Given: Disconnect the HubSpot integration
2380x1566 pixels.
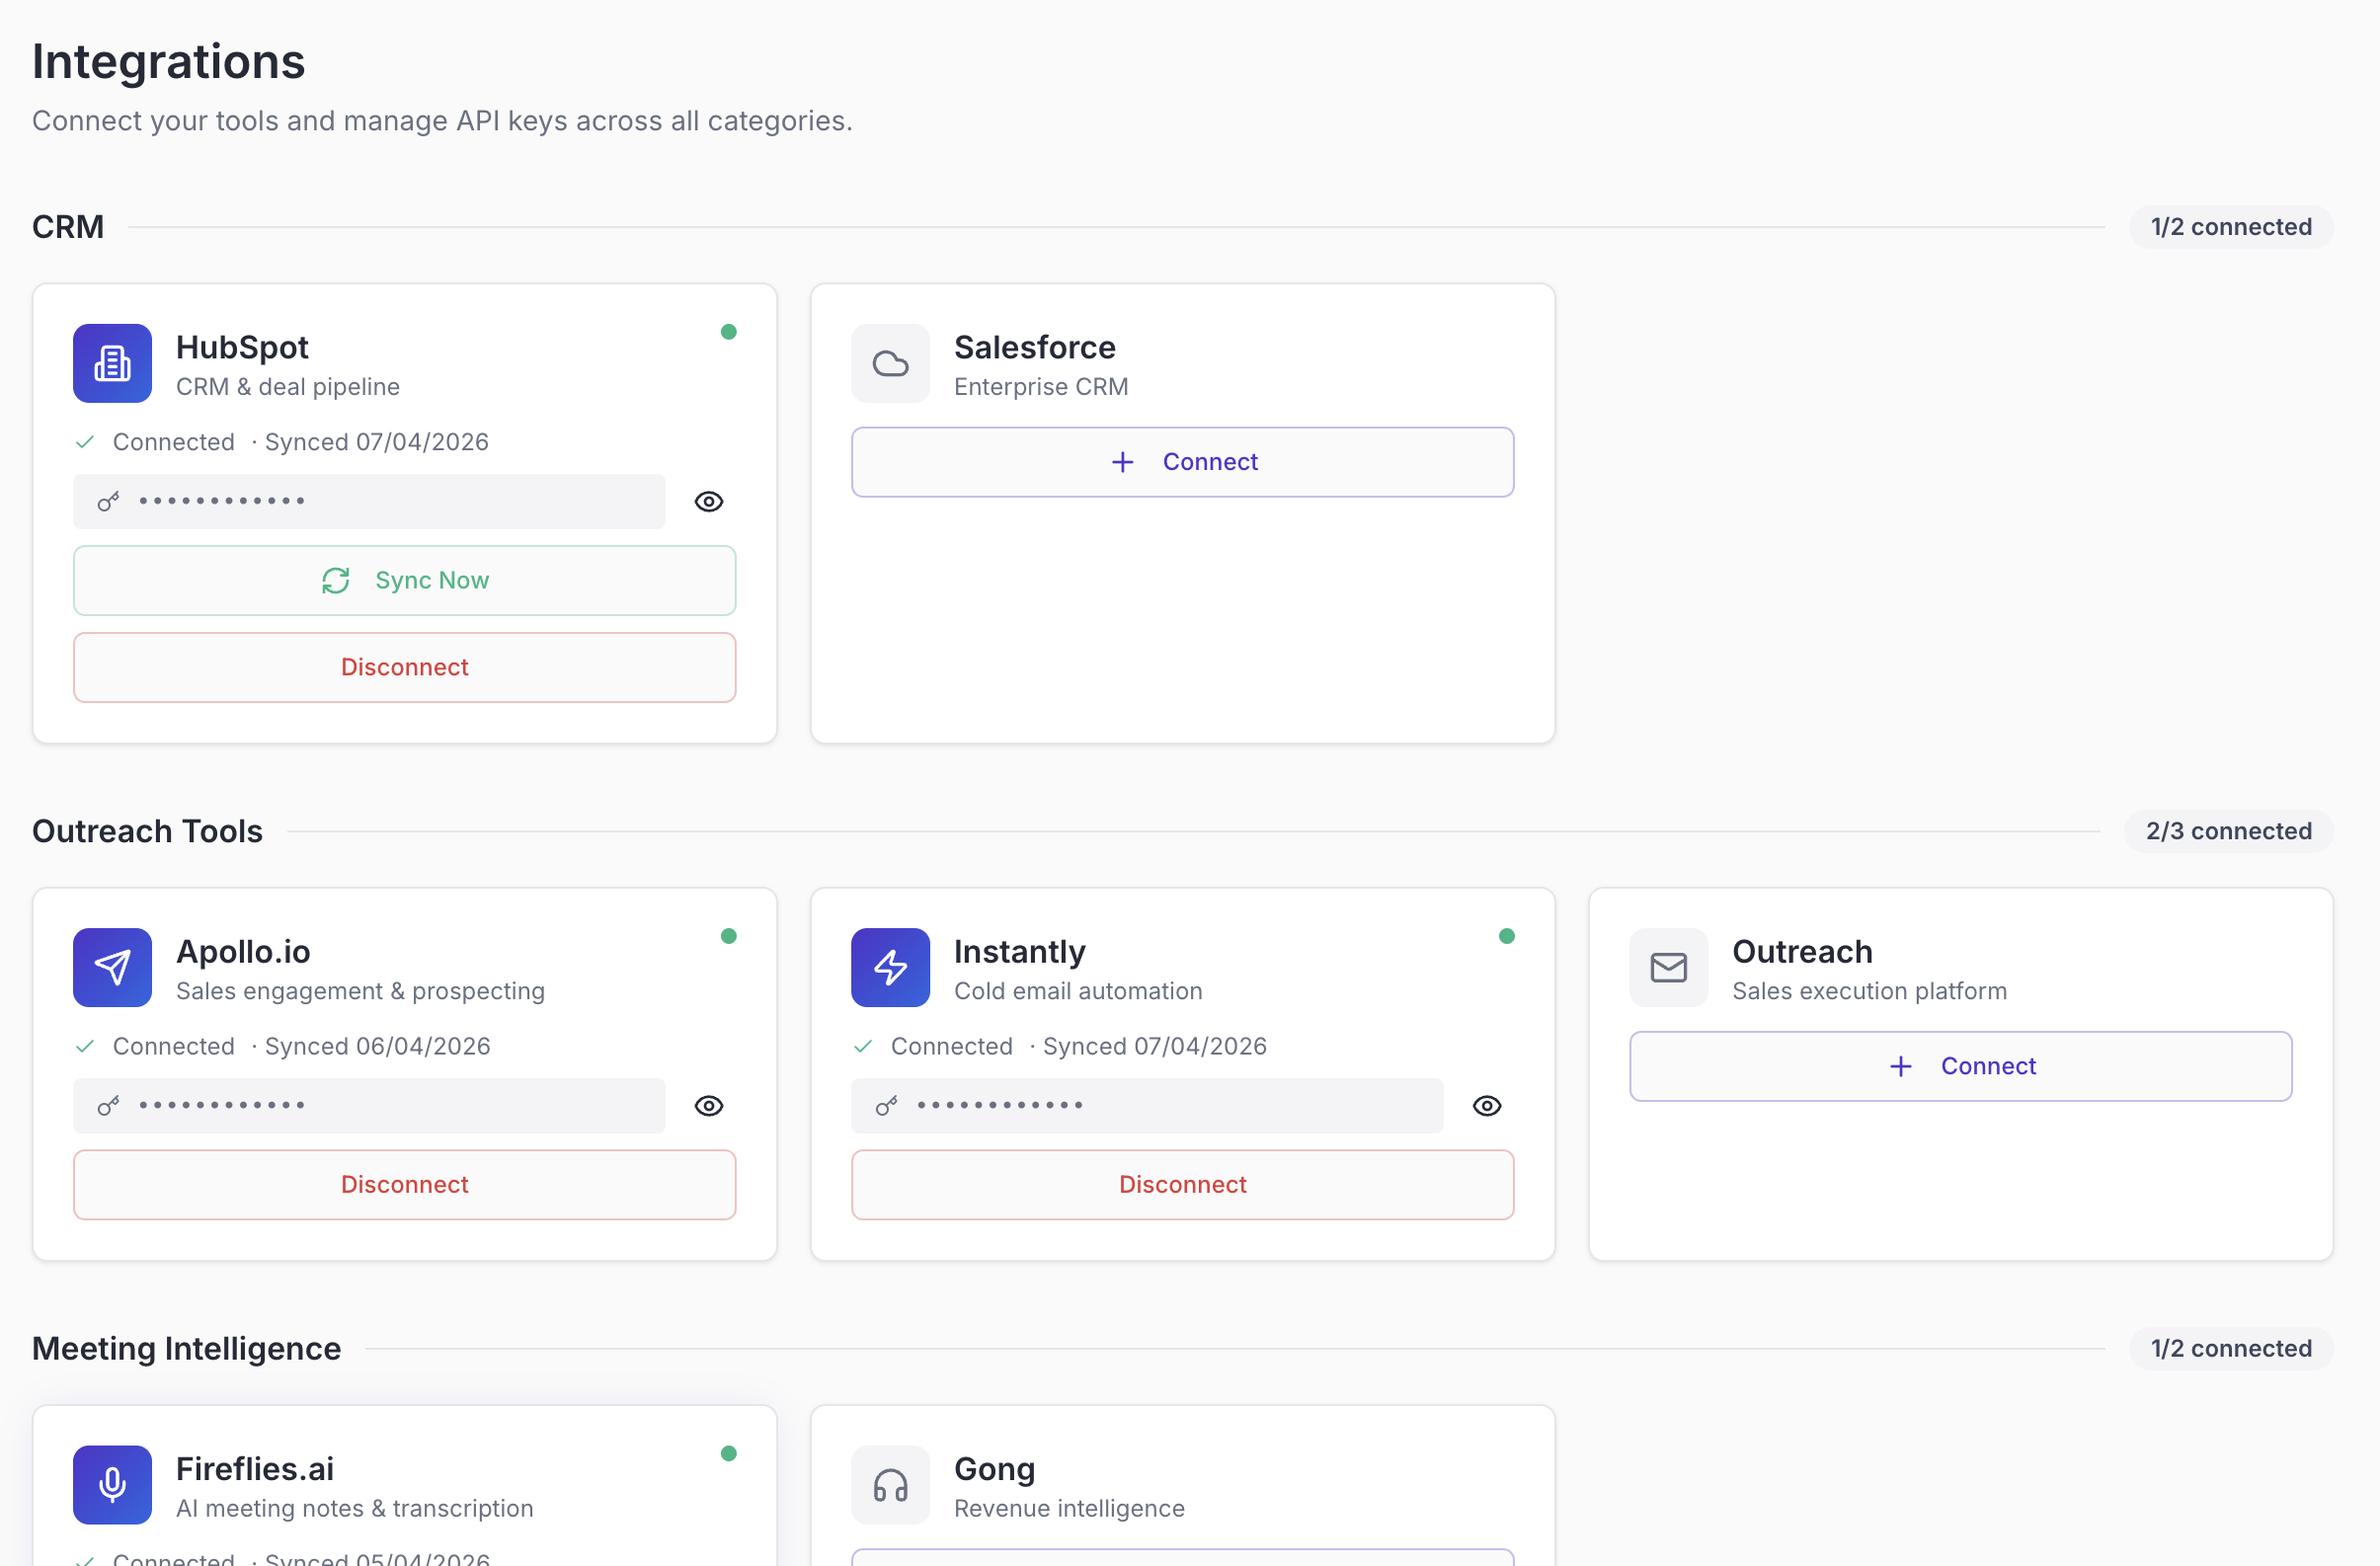Looking at the screenshot, I should coord(404,667).
